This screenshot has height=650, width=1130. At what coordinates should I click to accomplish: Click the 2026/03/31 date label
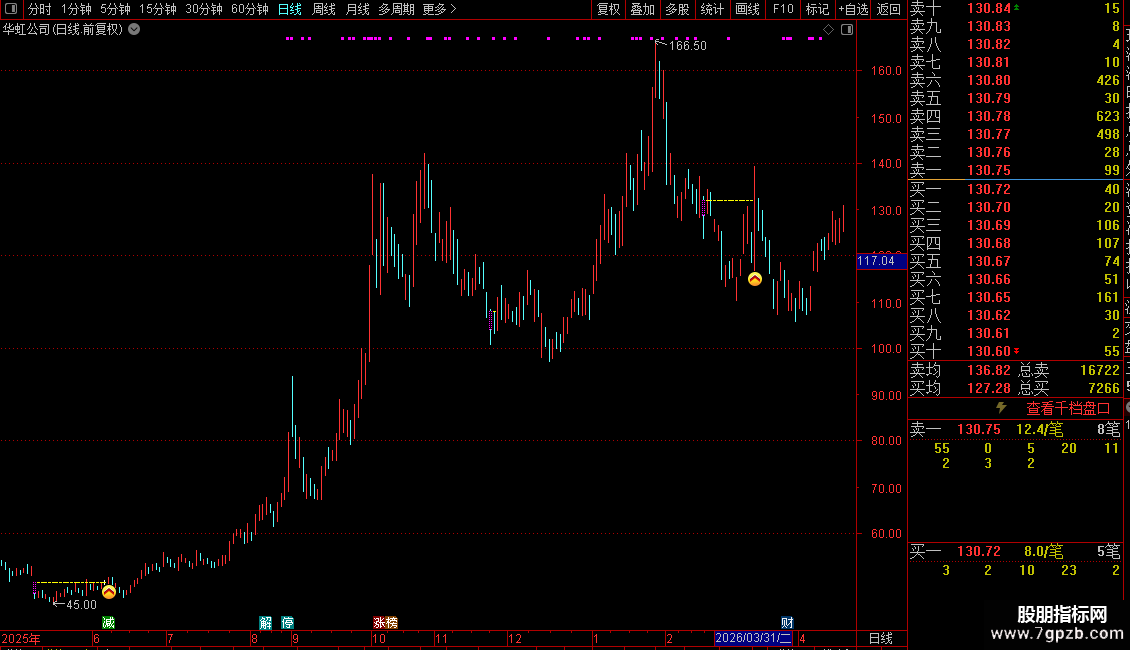pyautogui.click(x=753, y=638)
